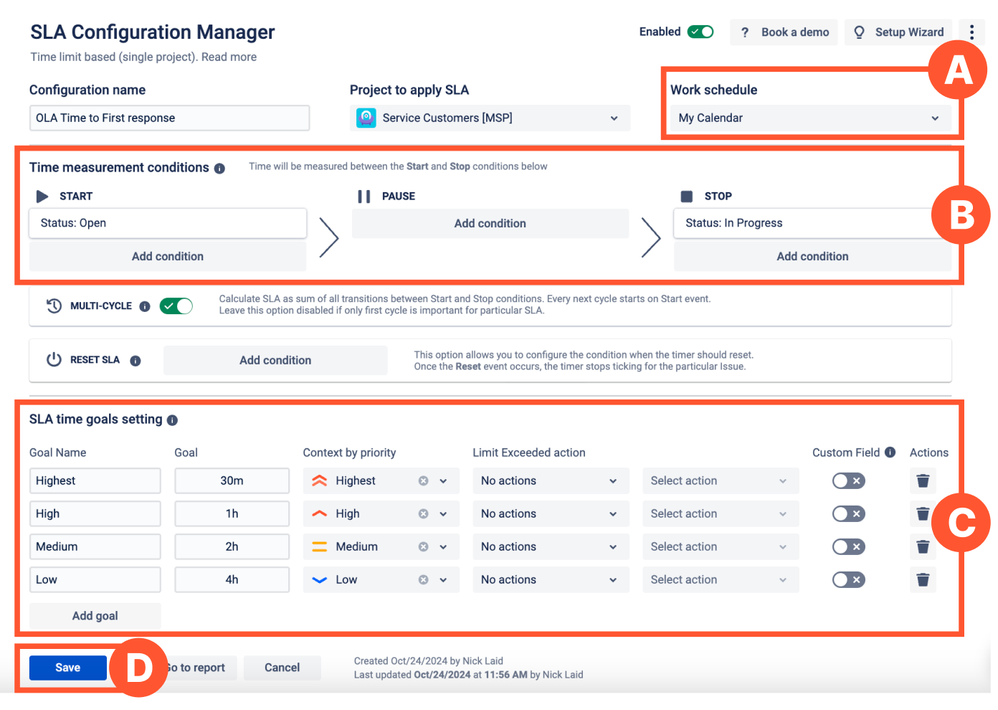Toggle the Enabled switch off
The width and height of the screenshot is (998, 710).
[x=701, y=32]
